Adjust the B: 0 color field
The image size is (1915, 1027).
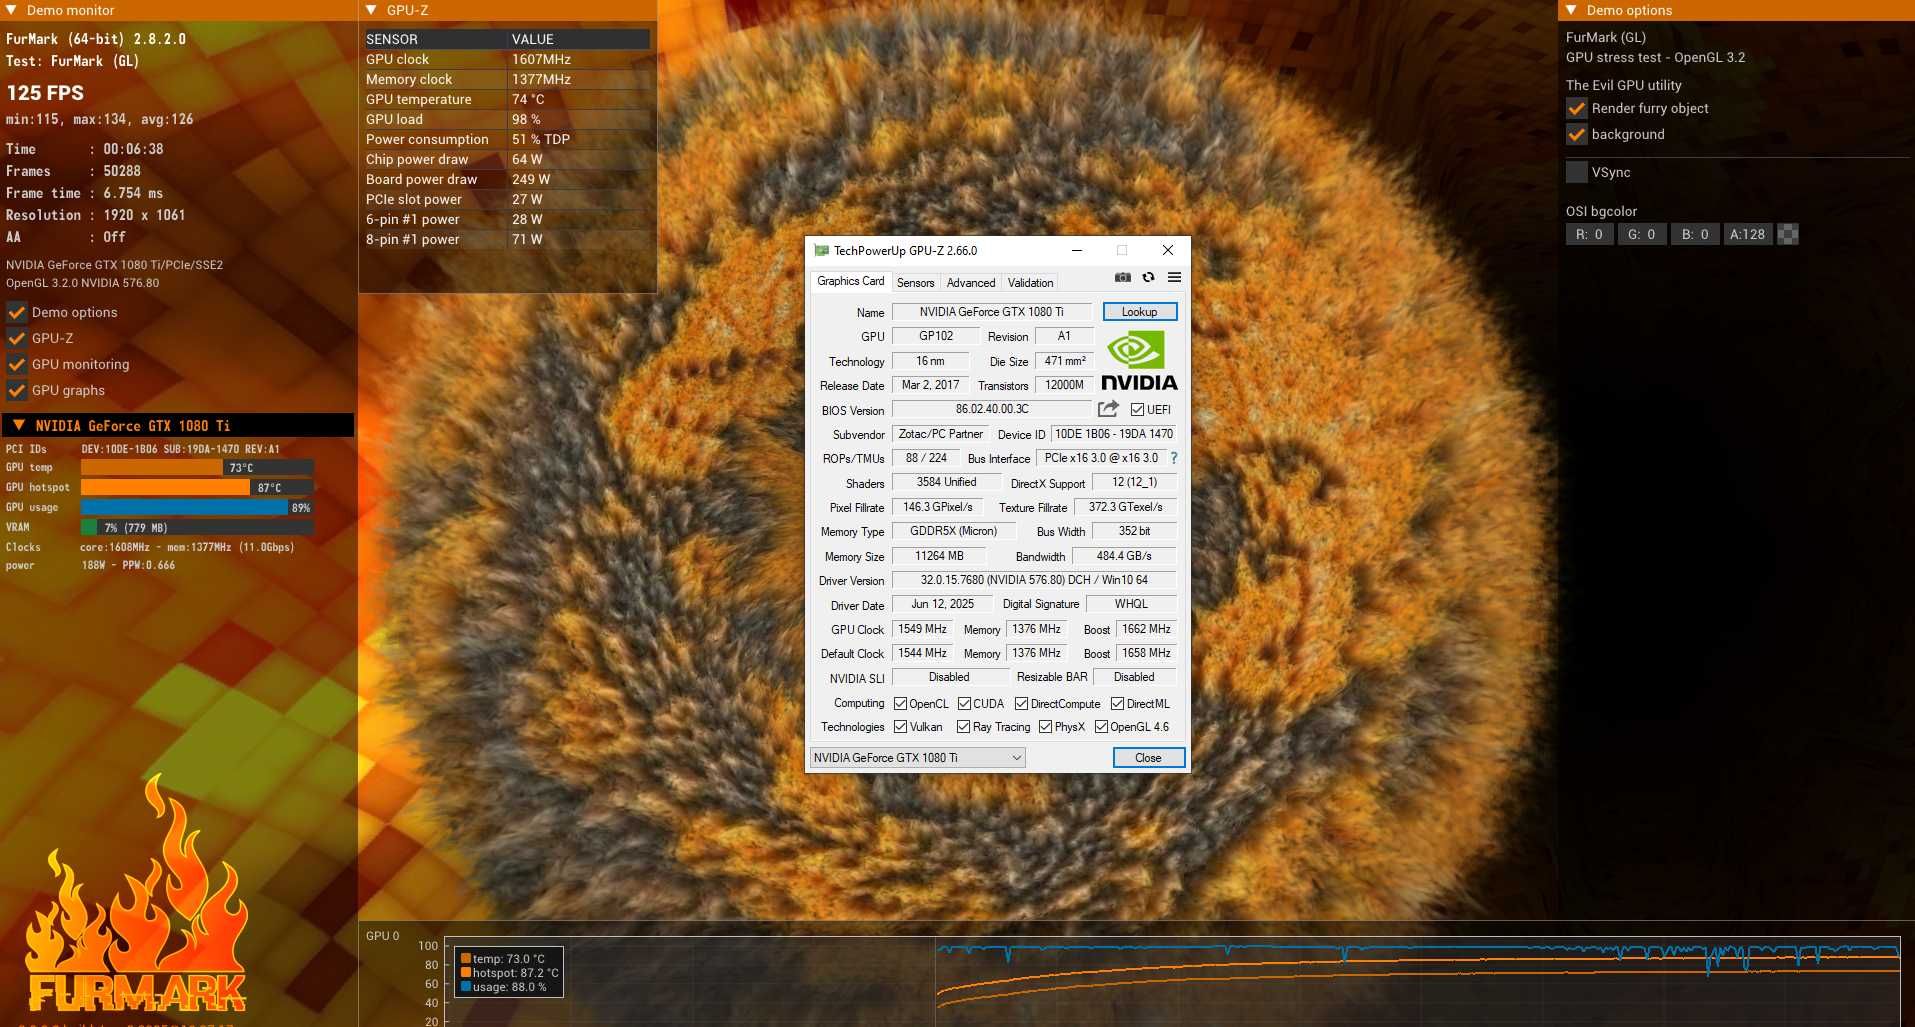pyautogui.click(x=1695, y=234)
